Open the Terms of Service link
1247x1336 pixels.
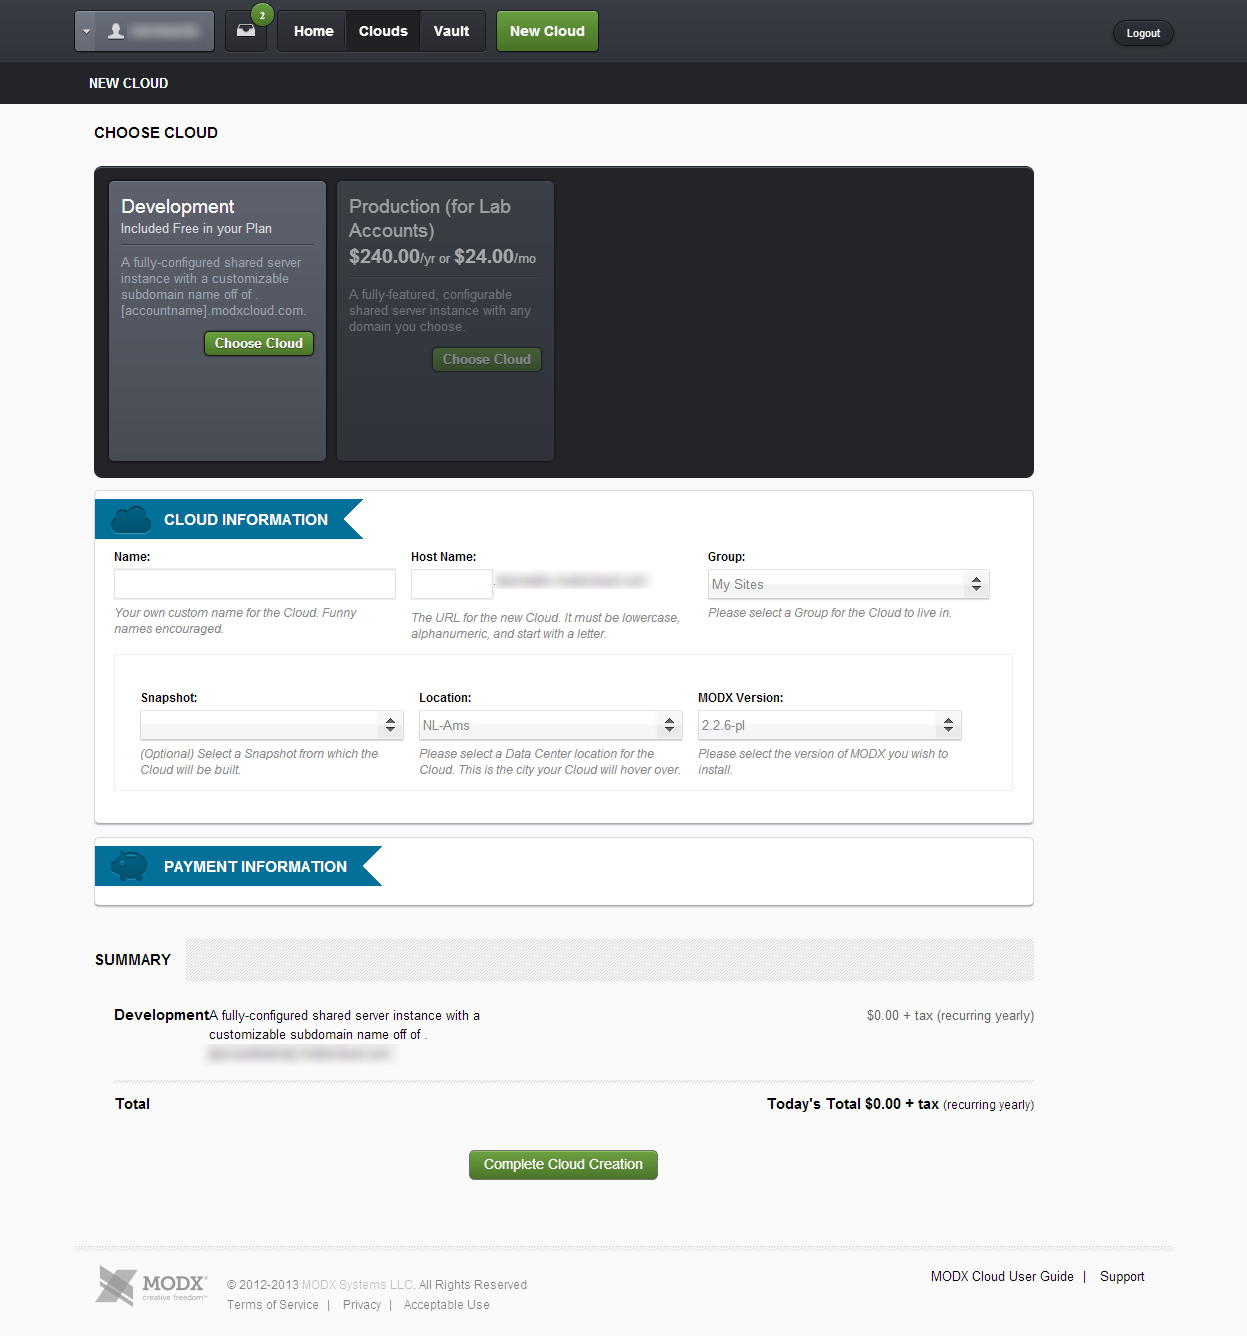[x=273, y=1305]
